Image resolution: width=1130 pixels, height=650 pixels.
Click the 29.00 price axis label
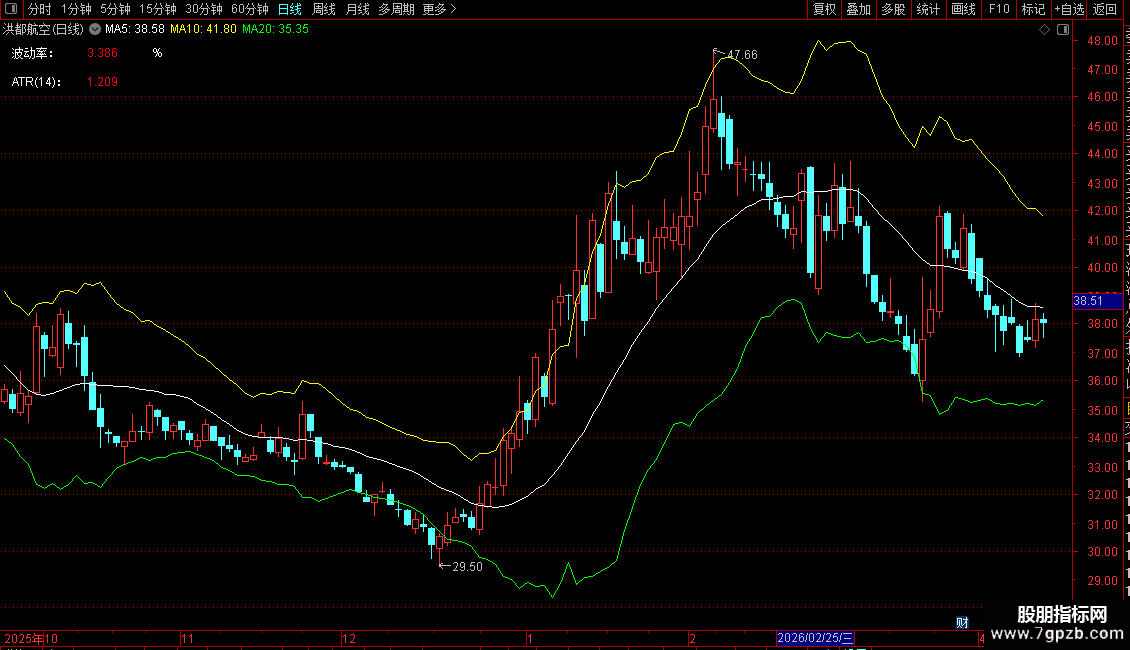(x=1103, y=580)
